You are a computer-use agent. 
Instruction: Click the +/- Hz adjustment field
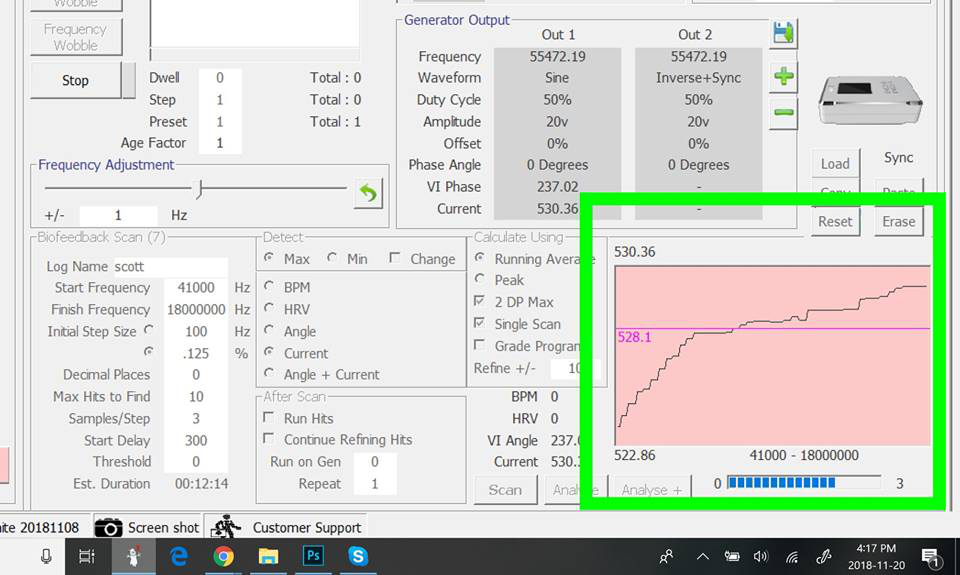118,216
